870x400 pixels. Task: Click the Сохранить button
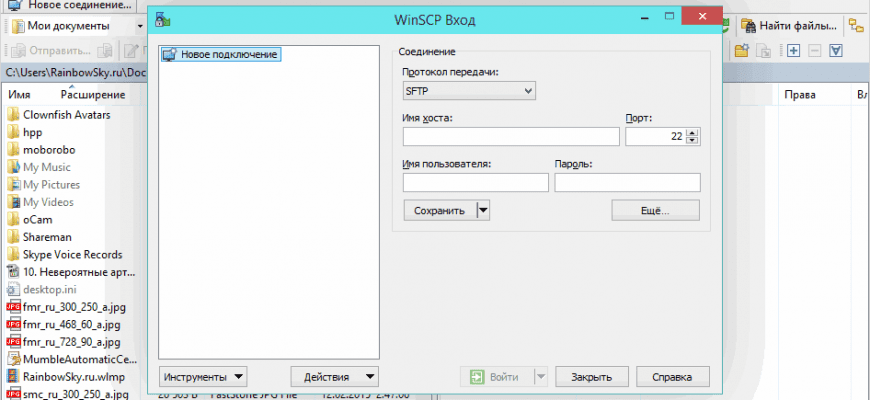[440, 211]
